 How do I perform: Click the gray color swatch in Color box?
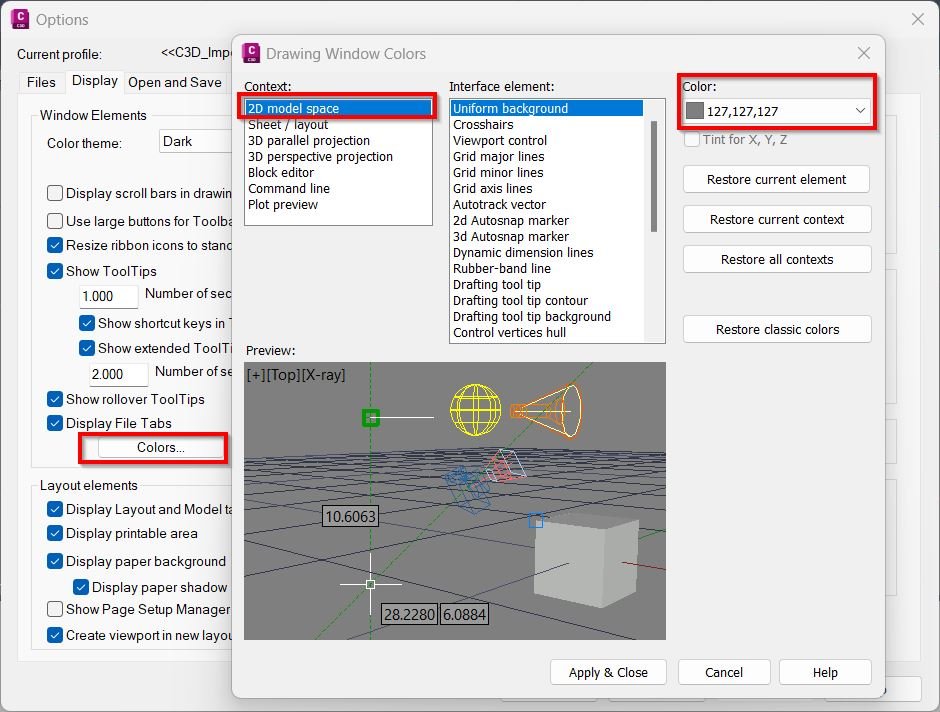[x=694, y=111]
